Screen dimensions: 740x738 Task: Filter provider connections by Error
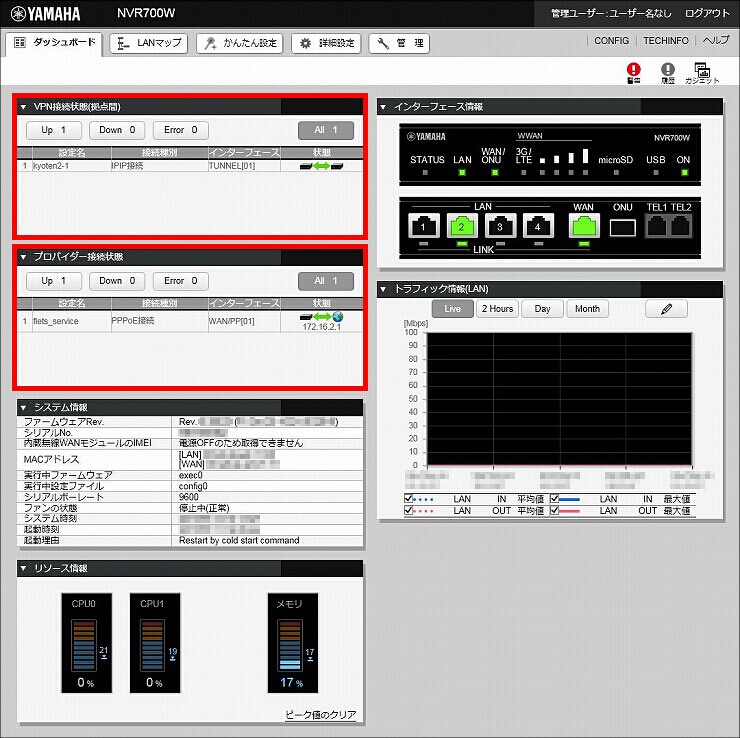pos(181,281)
